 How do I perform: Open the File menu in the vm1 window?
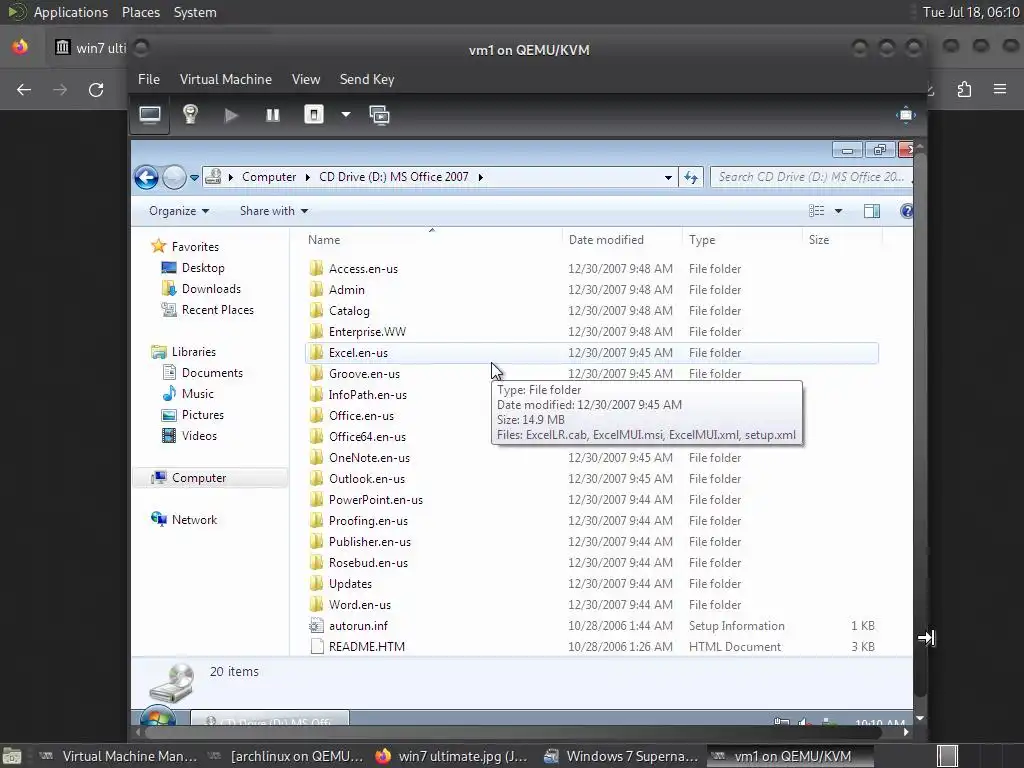pyautogui.click(x=149, y=79)
